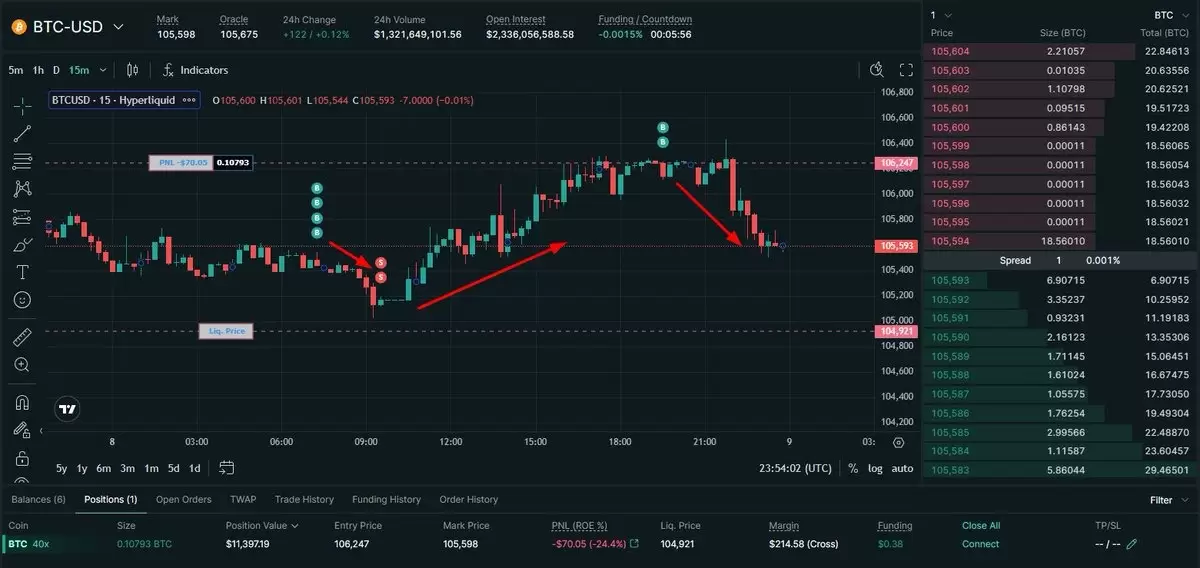Image resolution: width=1200 pixels, height=568 pixels.
Task: Open the Funding History tab
Action: (387, 499)
